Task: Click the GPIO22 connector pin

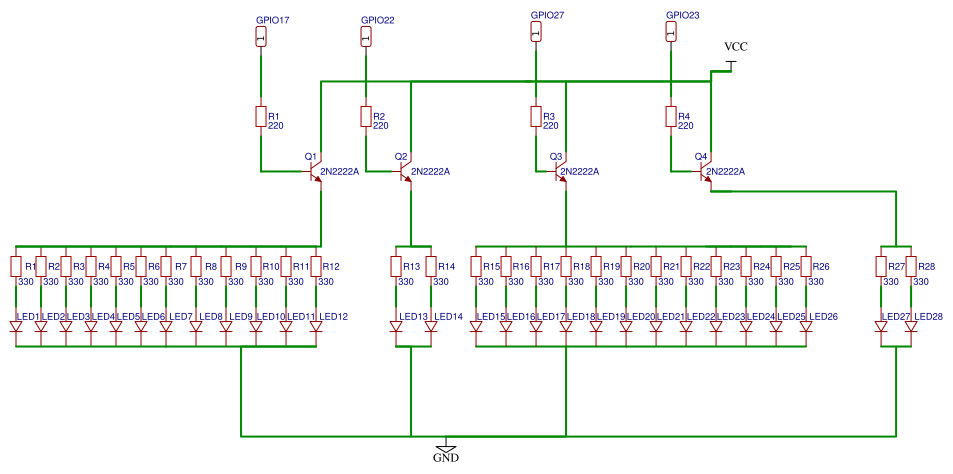Action: (366, 39)
